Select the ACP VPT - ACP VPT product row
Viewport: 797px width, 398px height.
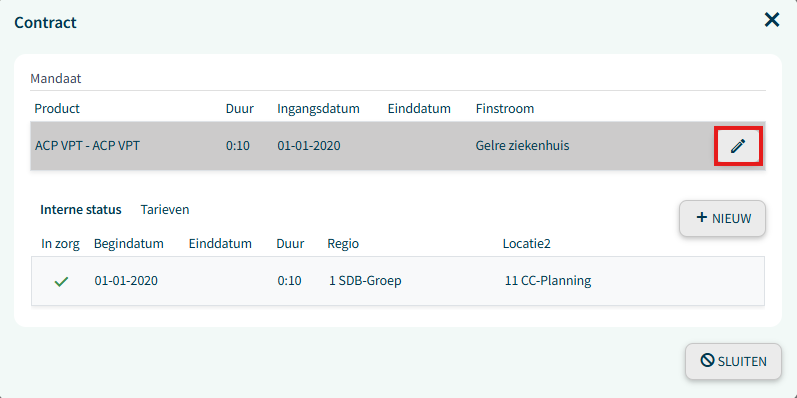397,146
